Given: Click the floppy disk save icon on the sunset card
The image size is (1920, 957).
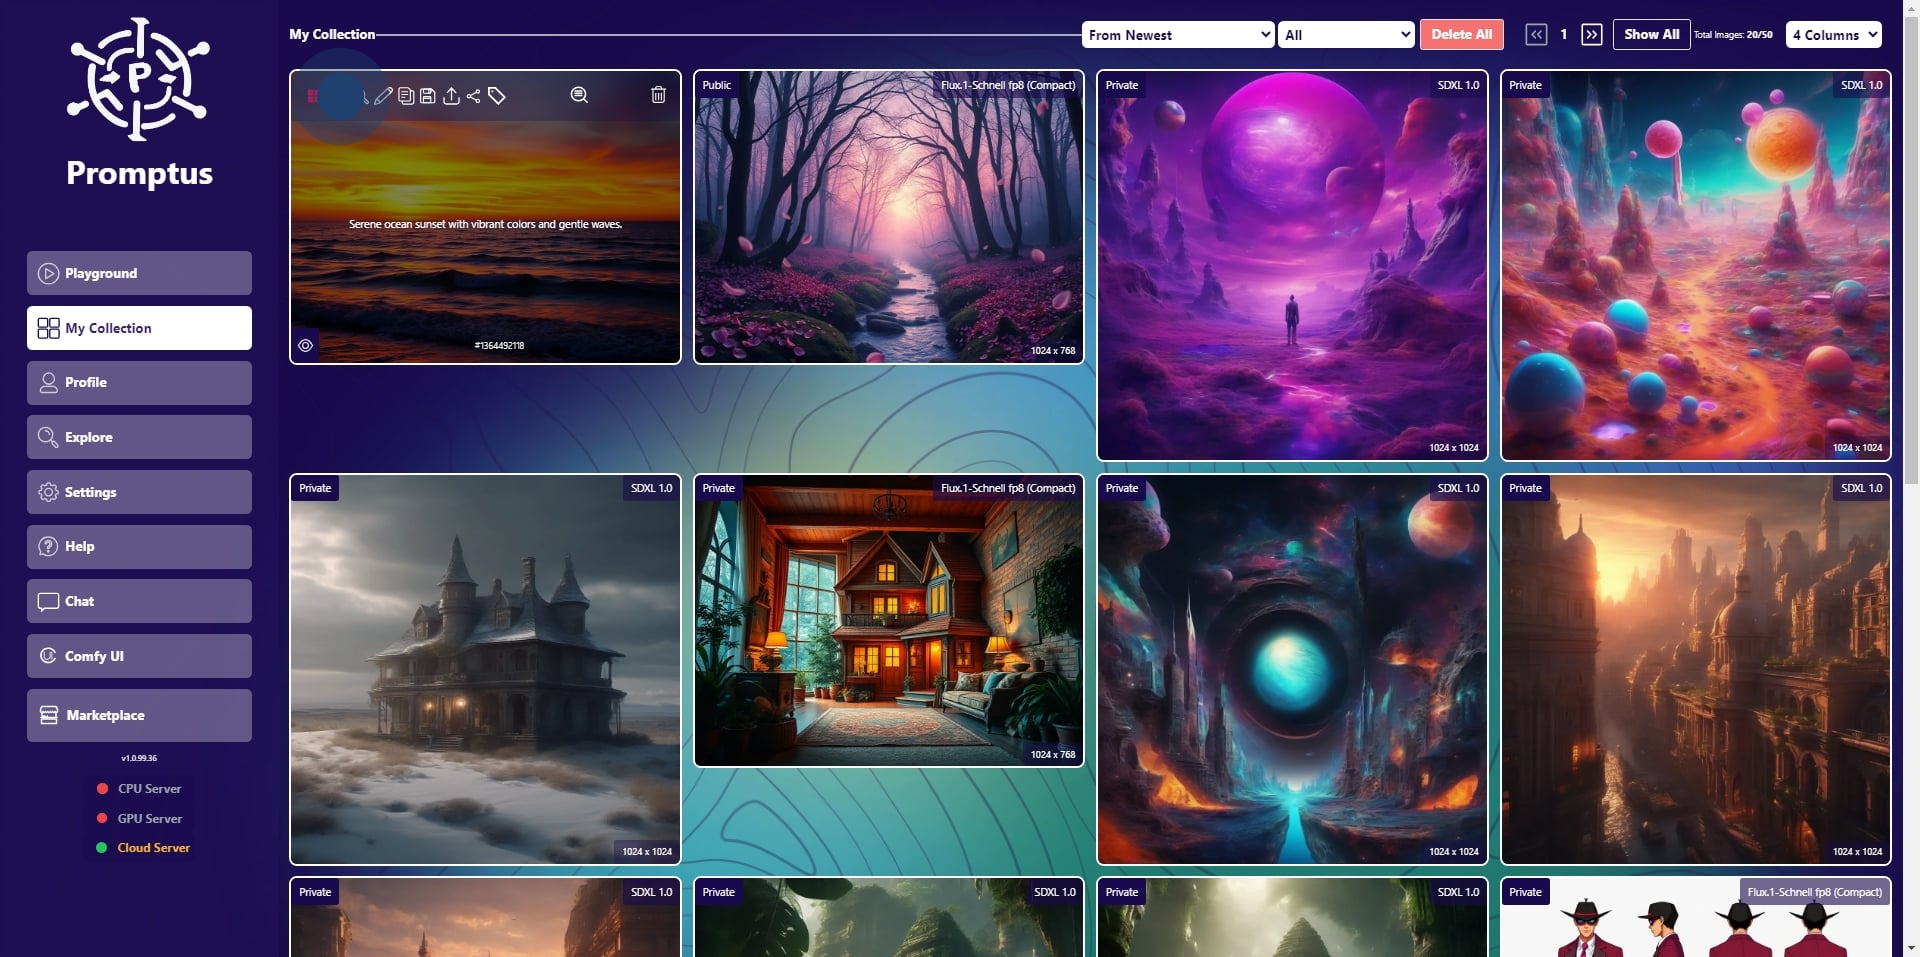Looking at the screenshot, I should [x=428, y=96].
